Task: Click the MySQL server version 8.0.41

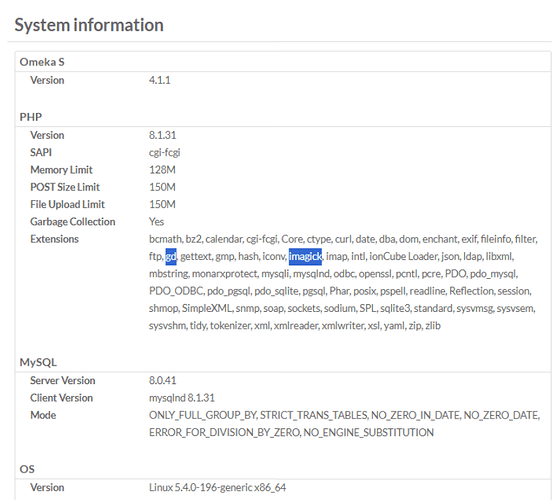Action: click(x=162, y=380)
